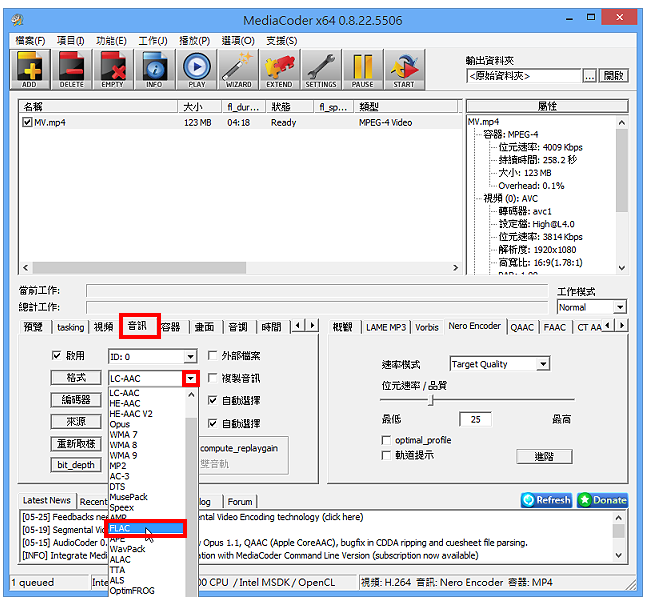654x604 pixels.
Task: Click the 重新取樣 button
Action: [x=76, y=443]
